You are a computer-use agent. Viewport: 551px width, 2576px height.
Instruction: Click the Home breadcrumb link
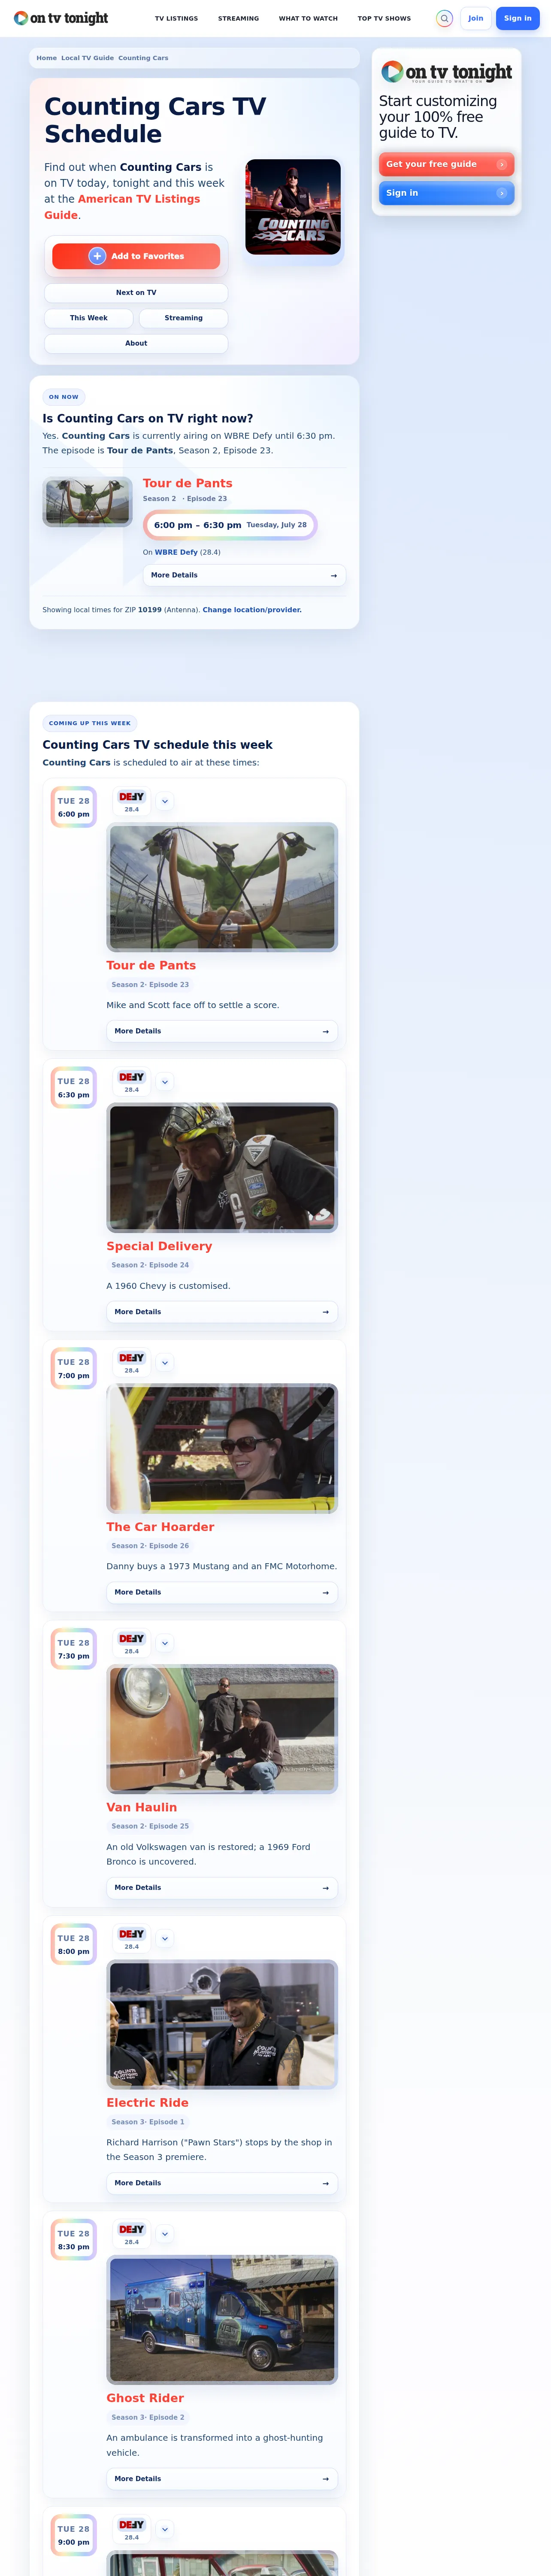pos(47,58)
